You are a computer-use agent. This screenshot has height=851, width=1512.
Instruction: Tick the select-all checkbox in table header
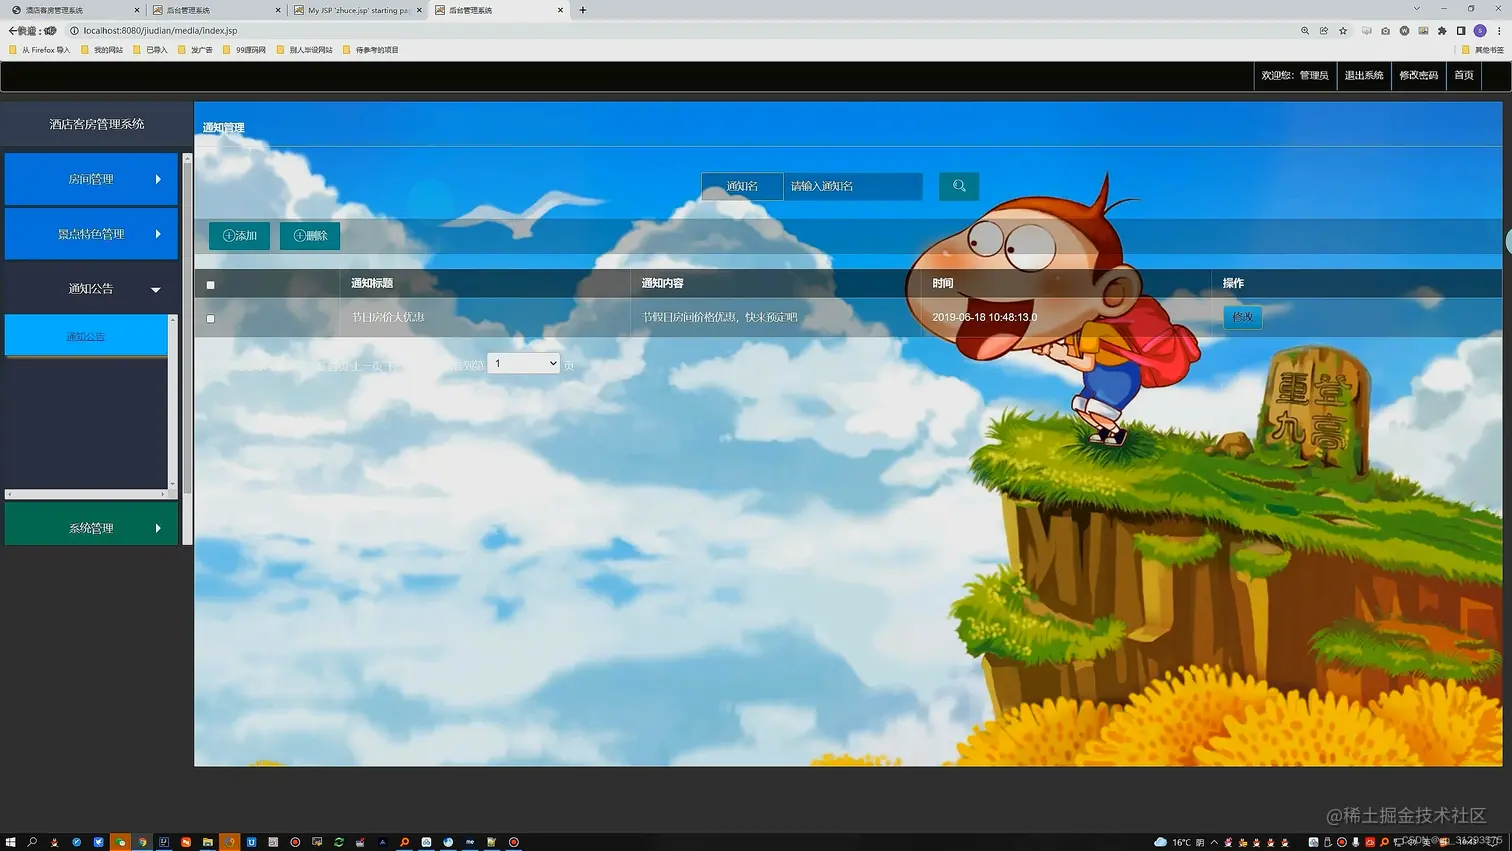tap(210, 285)
